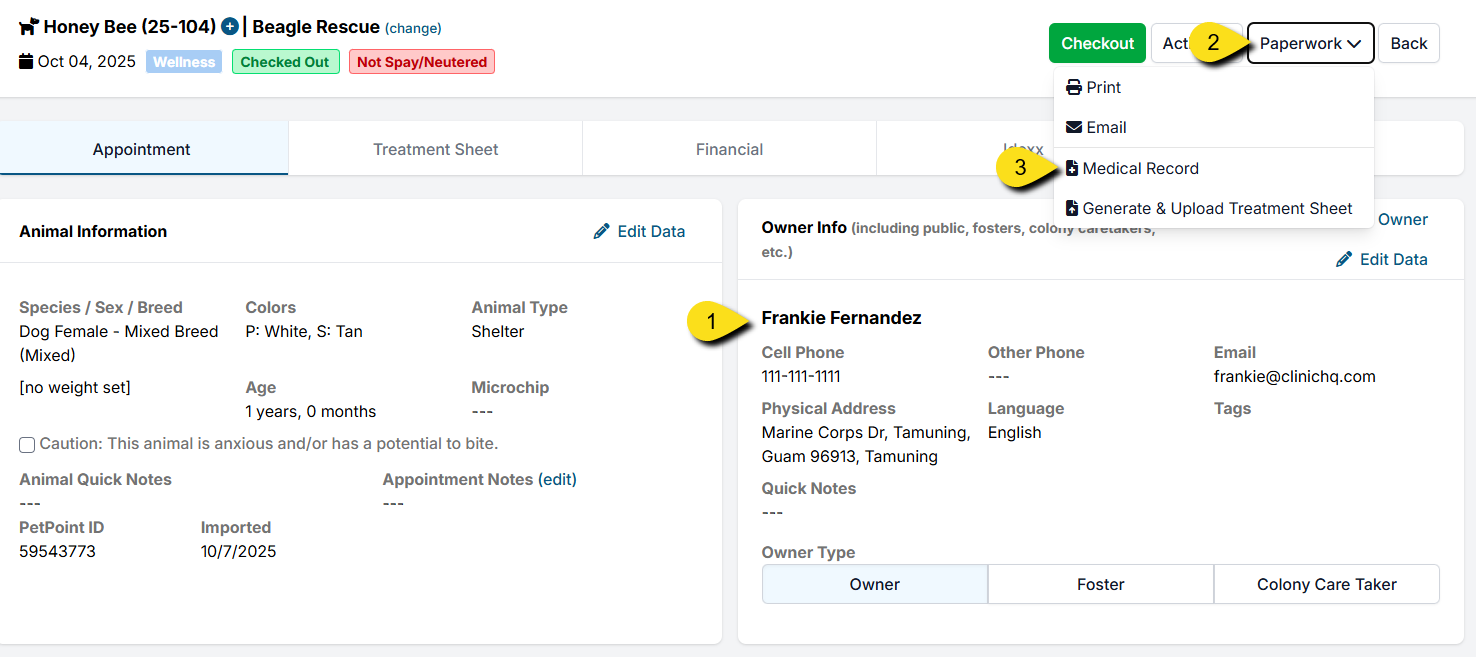Viewport: 1476px width, 657px height.
Task: Select Foster as the owner type
Action: click(x=1100, y=585)
